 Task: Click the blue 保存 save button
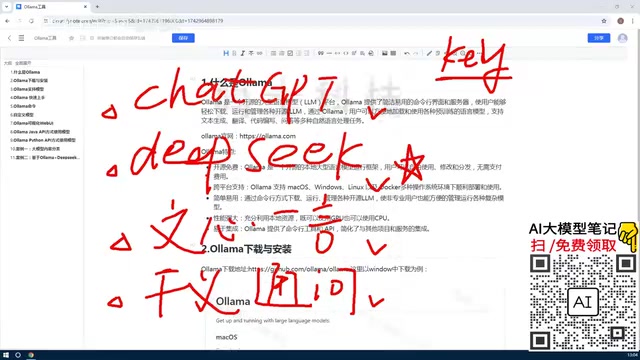[183, 38]
